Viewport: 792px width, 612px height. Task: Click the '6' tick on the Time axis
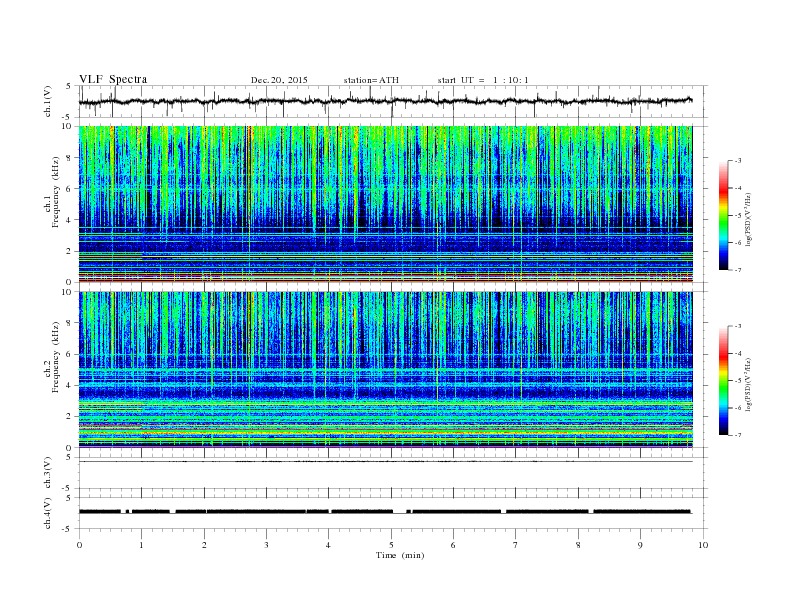click(453, 545)
